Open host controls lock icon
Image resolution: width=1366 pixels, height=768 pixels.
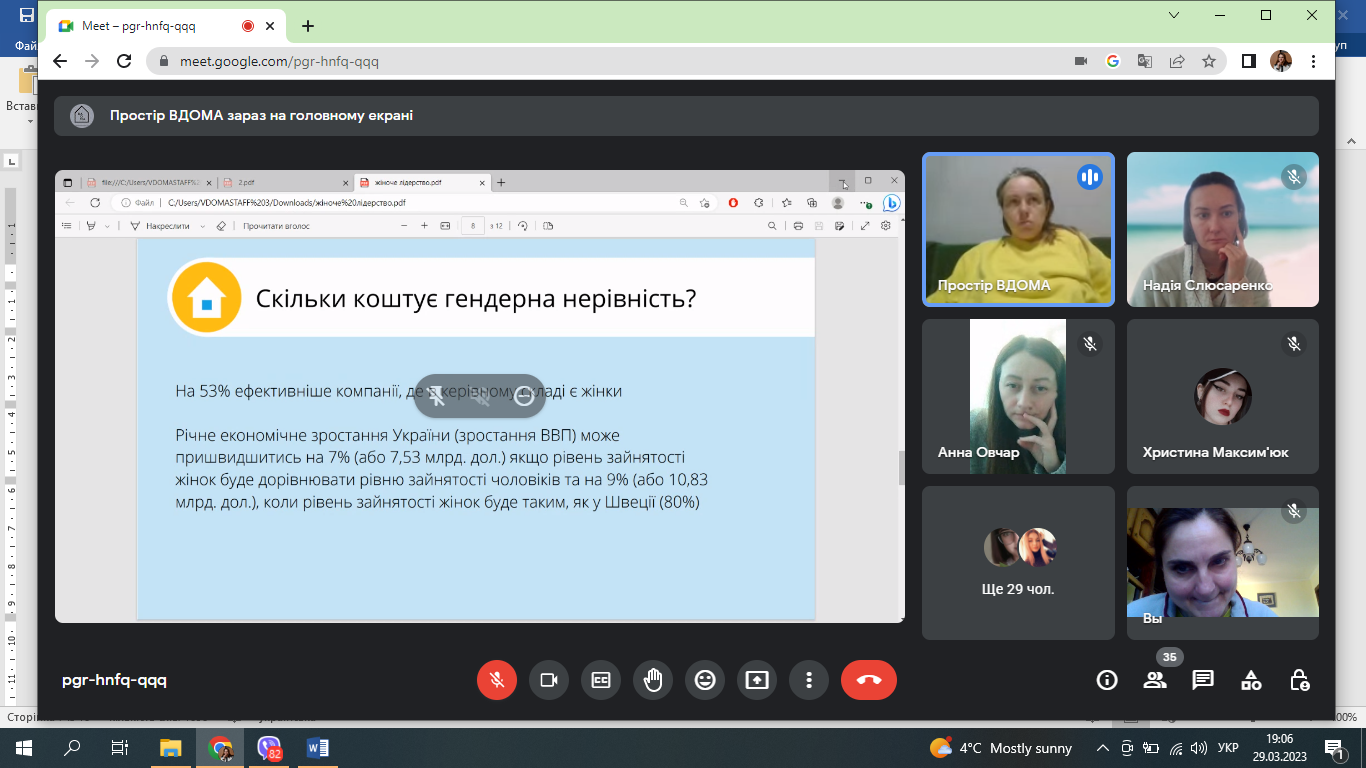[1299, 680]
